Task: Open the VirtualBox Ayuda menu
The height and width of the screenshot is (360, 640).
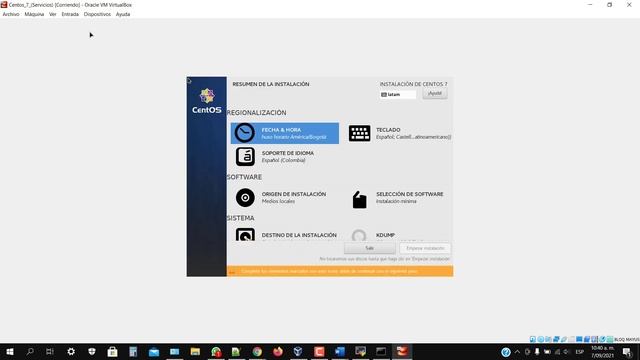Action: coord(123,14)
